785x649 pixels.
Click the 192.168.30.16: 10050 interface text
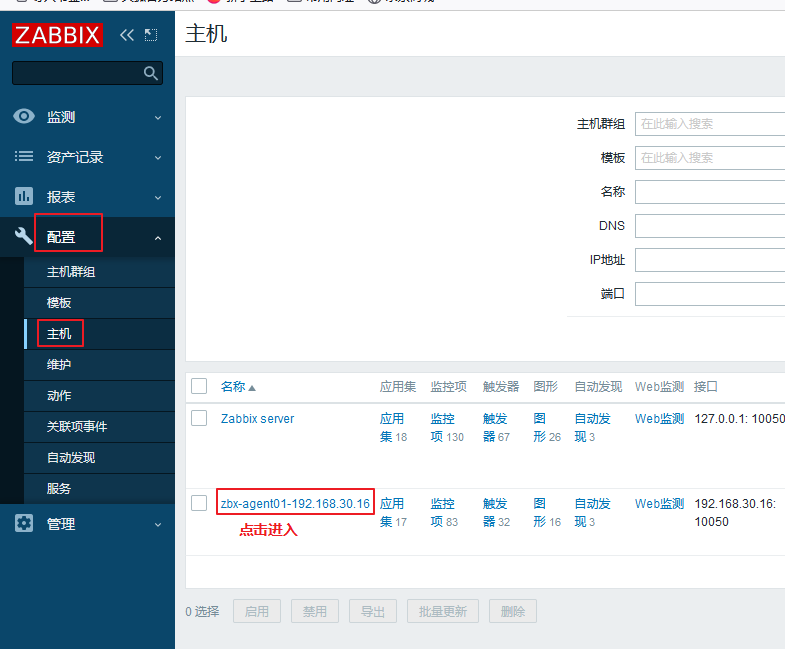coord(735,513)
